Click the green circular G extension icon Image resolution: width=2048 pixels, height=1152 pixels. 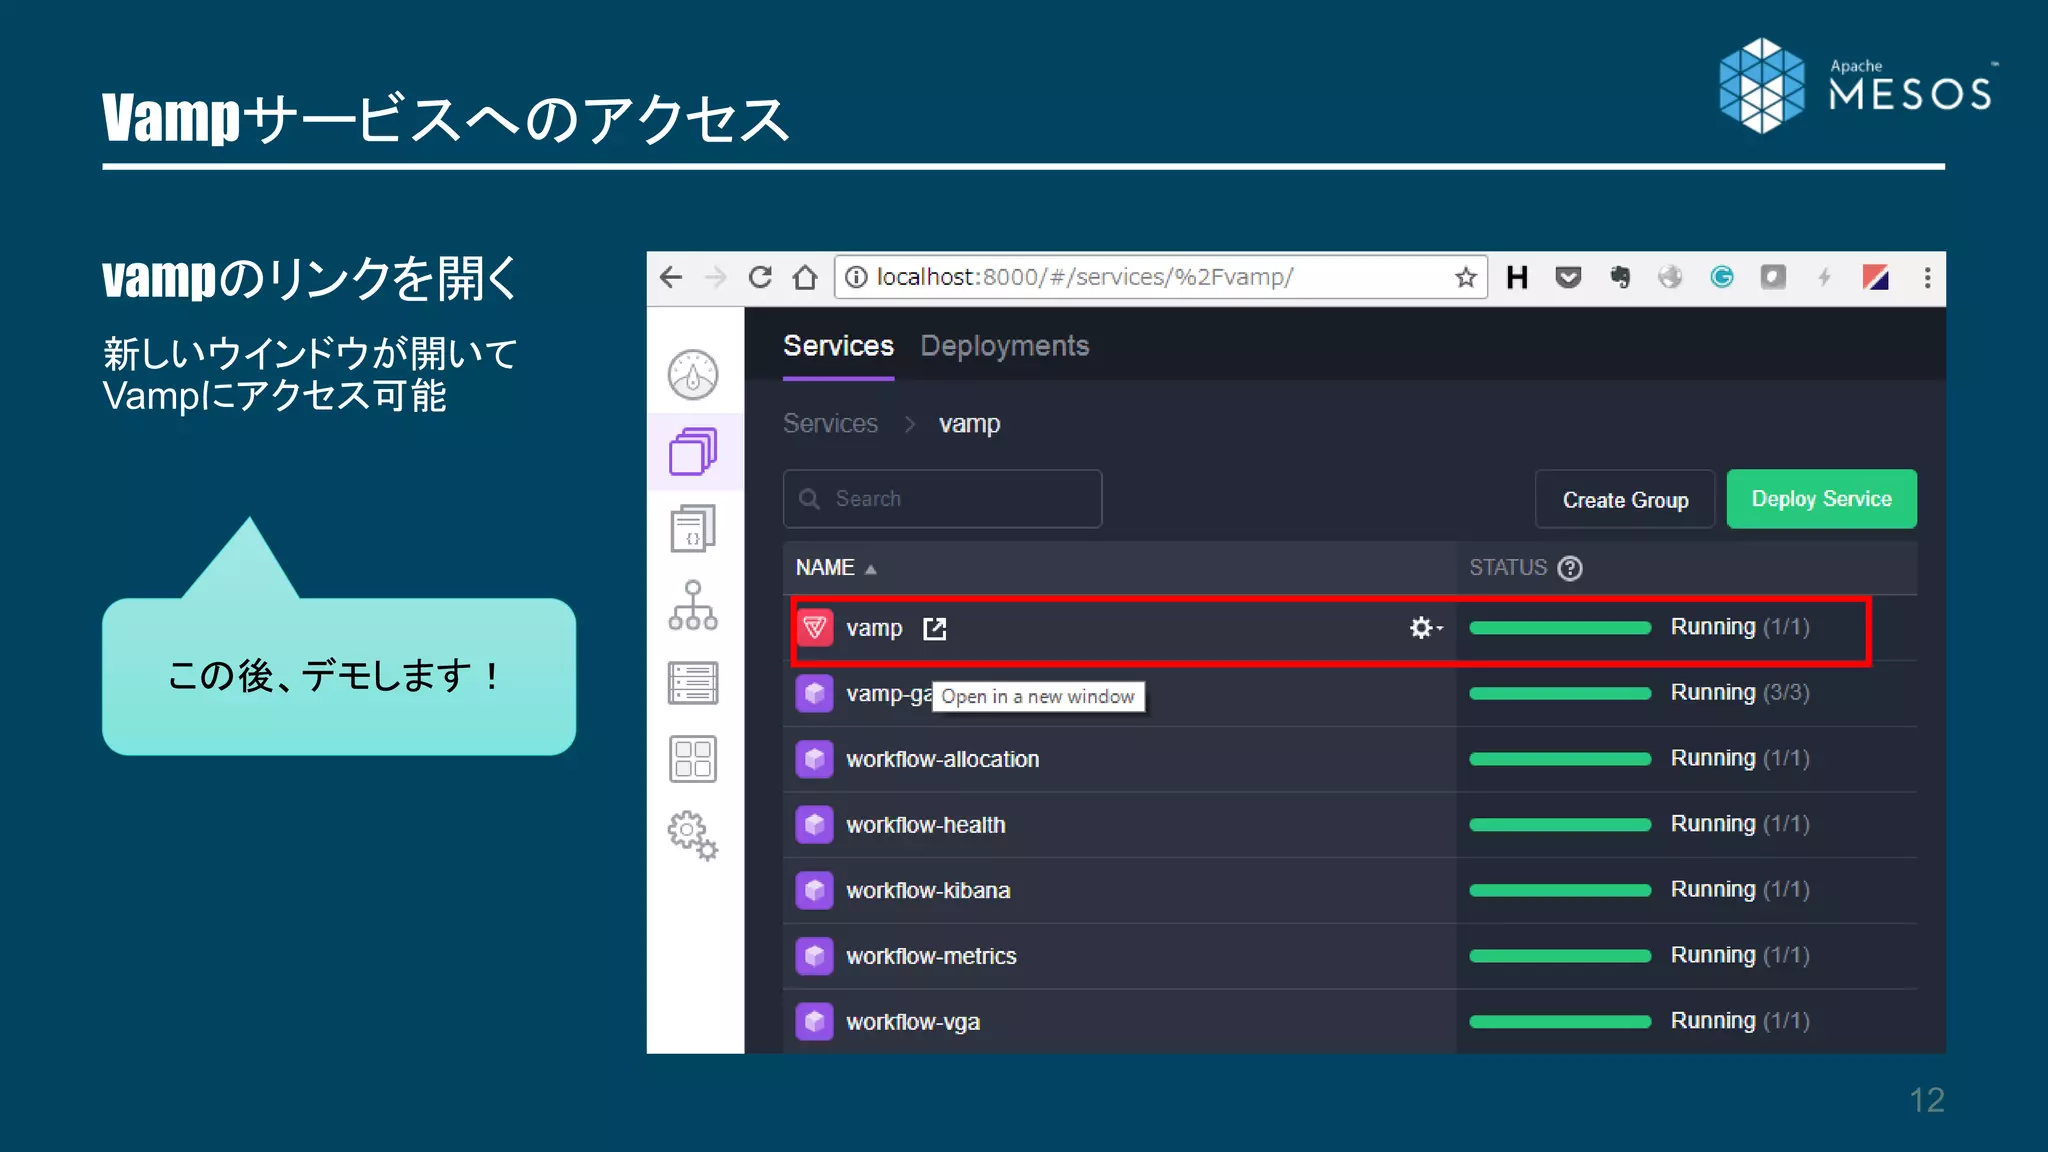click(1722, 277)
